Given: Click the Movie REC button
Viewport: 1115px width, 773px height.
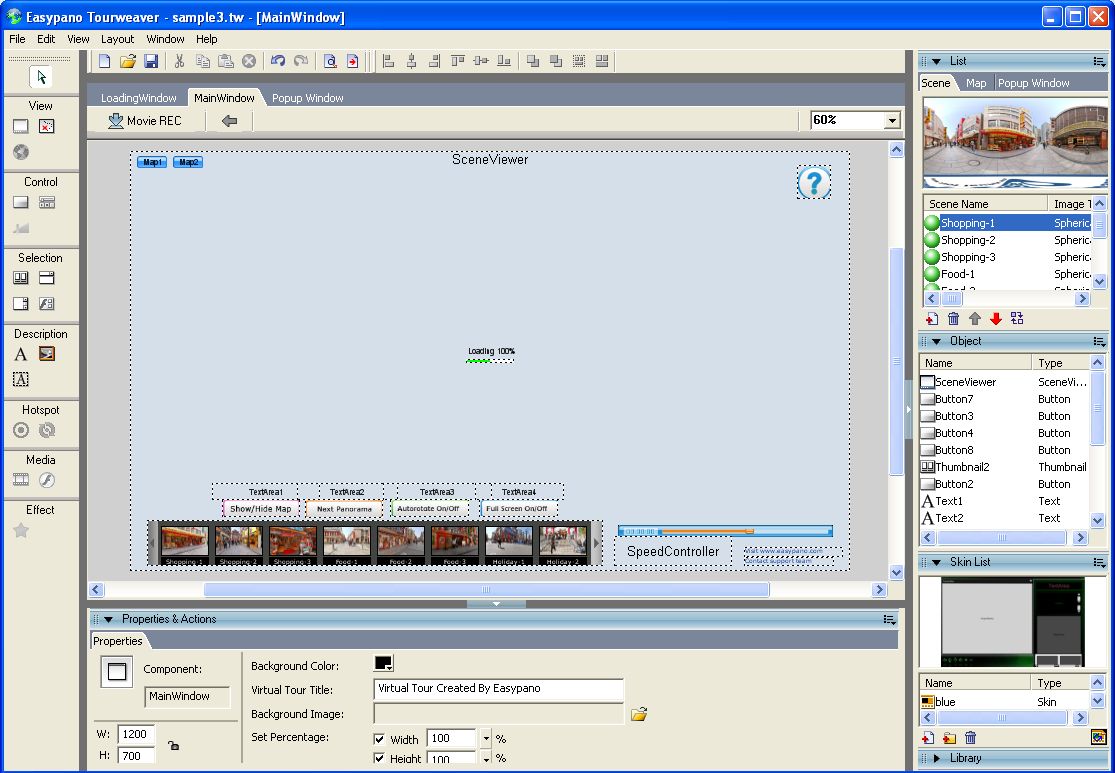Looking at the screenshot, I should pos(145,121).
